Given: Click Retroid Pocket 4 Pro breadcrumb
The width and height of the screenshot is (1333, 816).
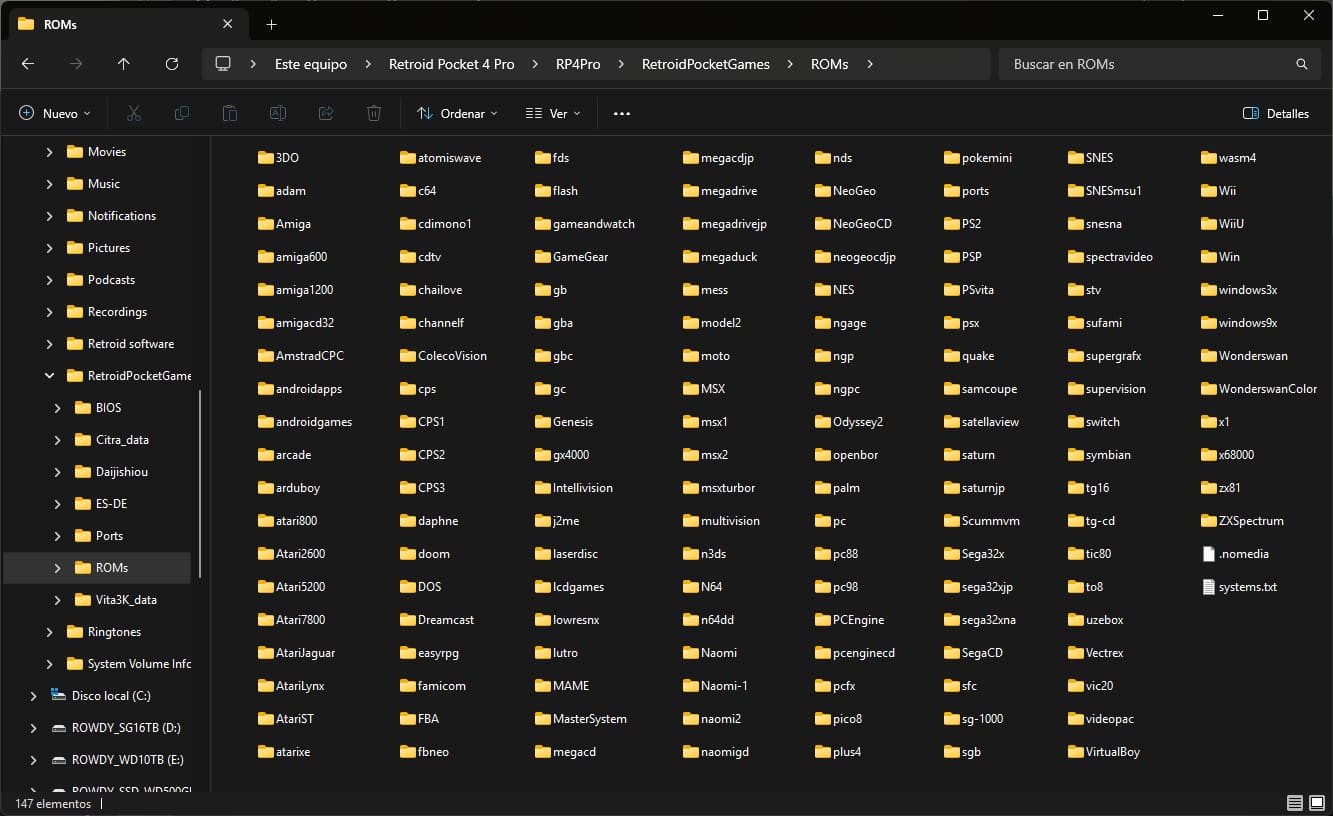Looking at the screenshot, I should (x=452, y=64).
